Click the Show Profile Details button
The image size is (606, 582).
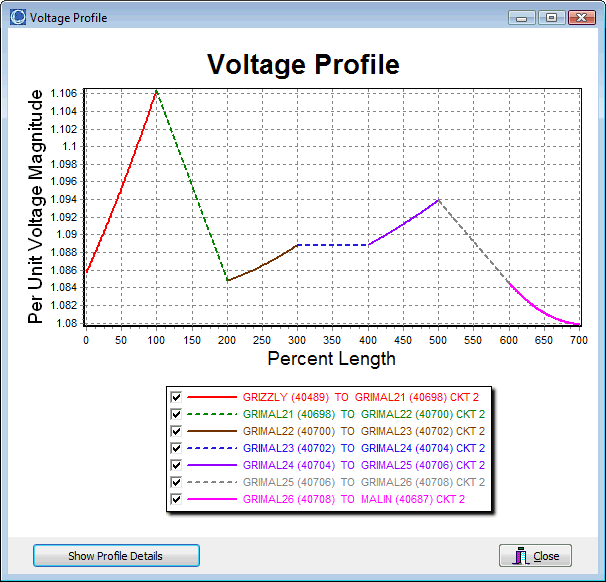116,556
